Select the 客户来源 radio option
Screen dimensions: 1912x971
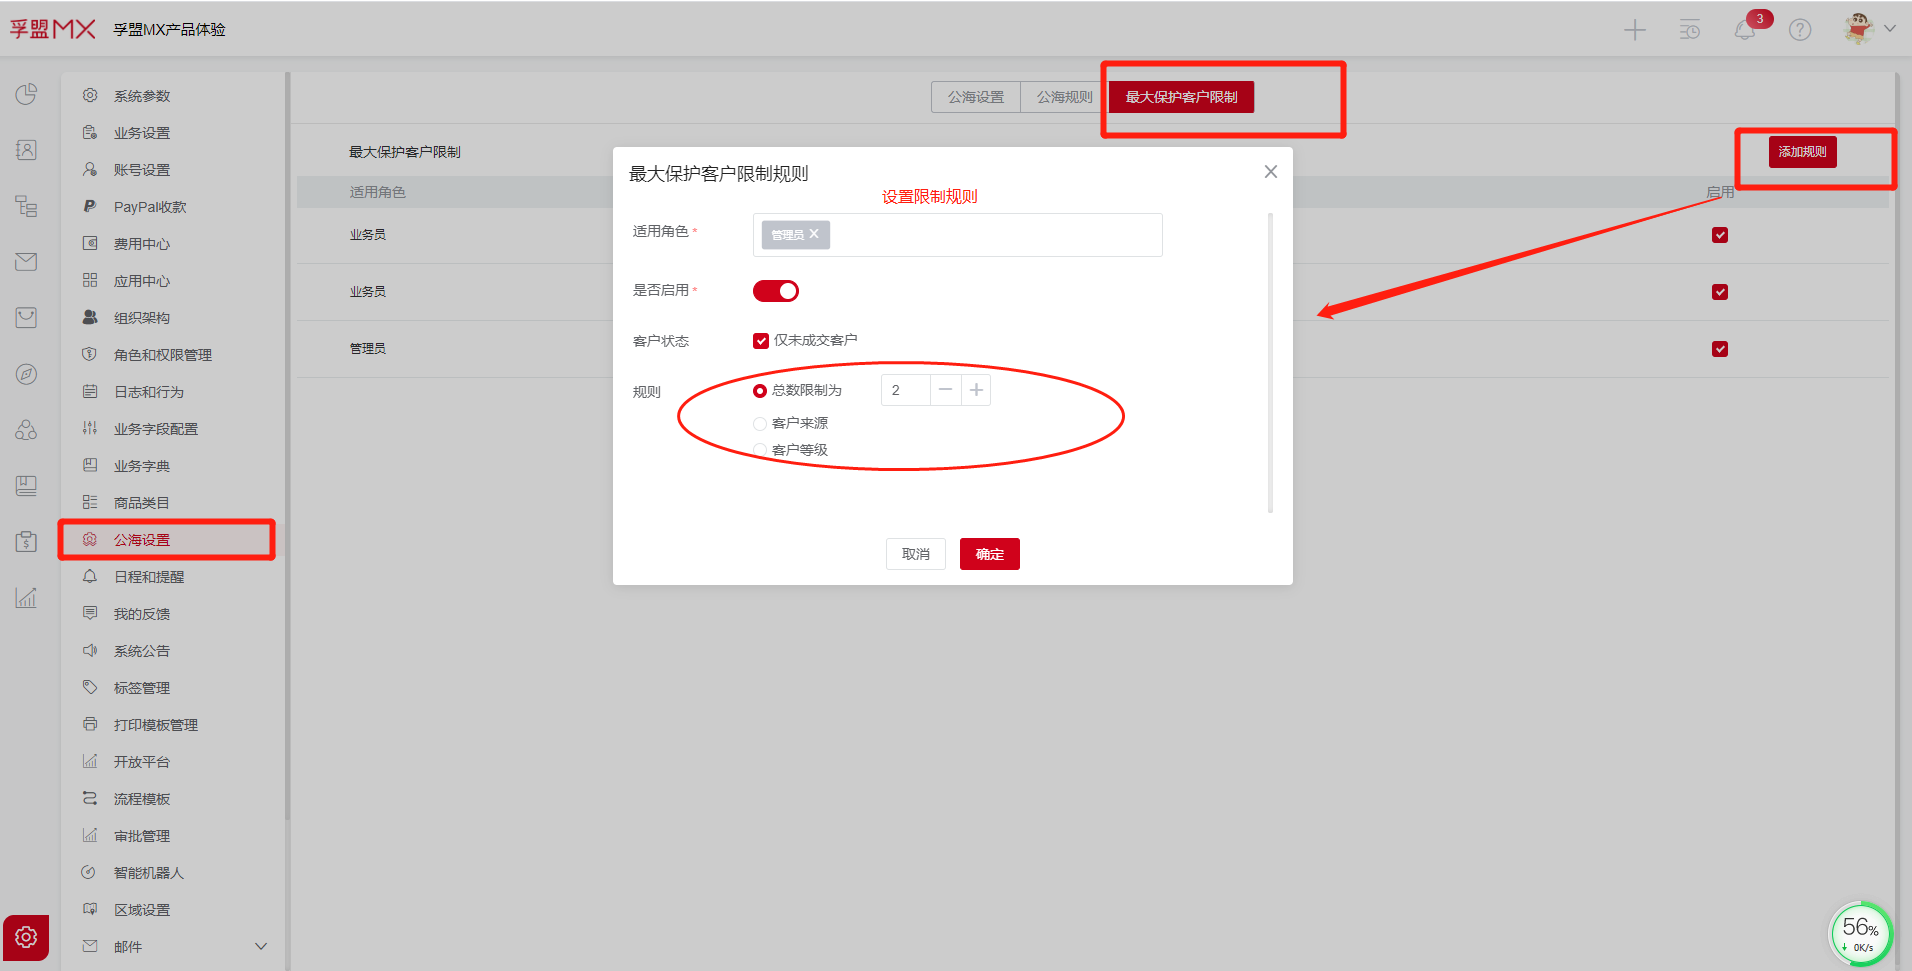[x=760, y=424]
